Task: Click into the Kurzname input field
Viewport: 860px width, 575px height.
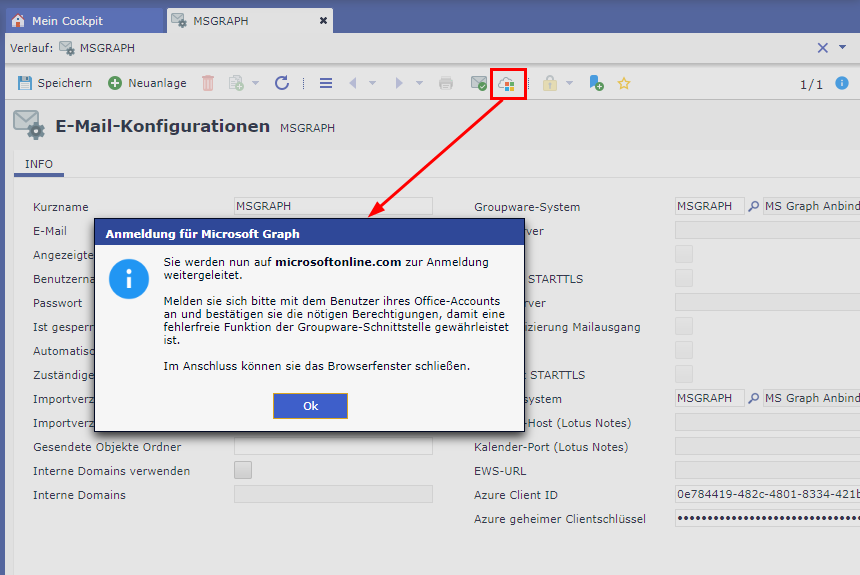Action: click(332, 206)
